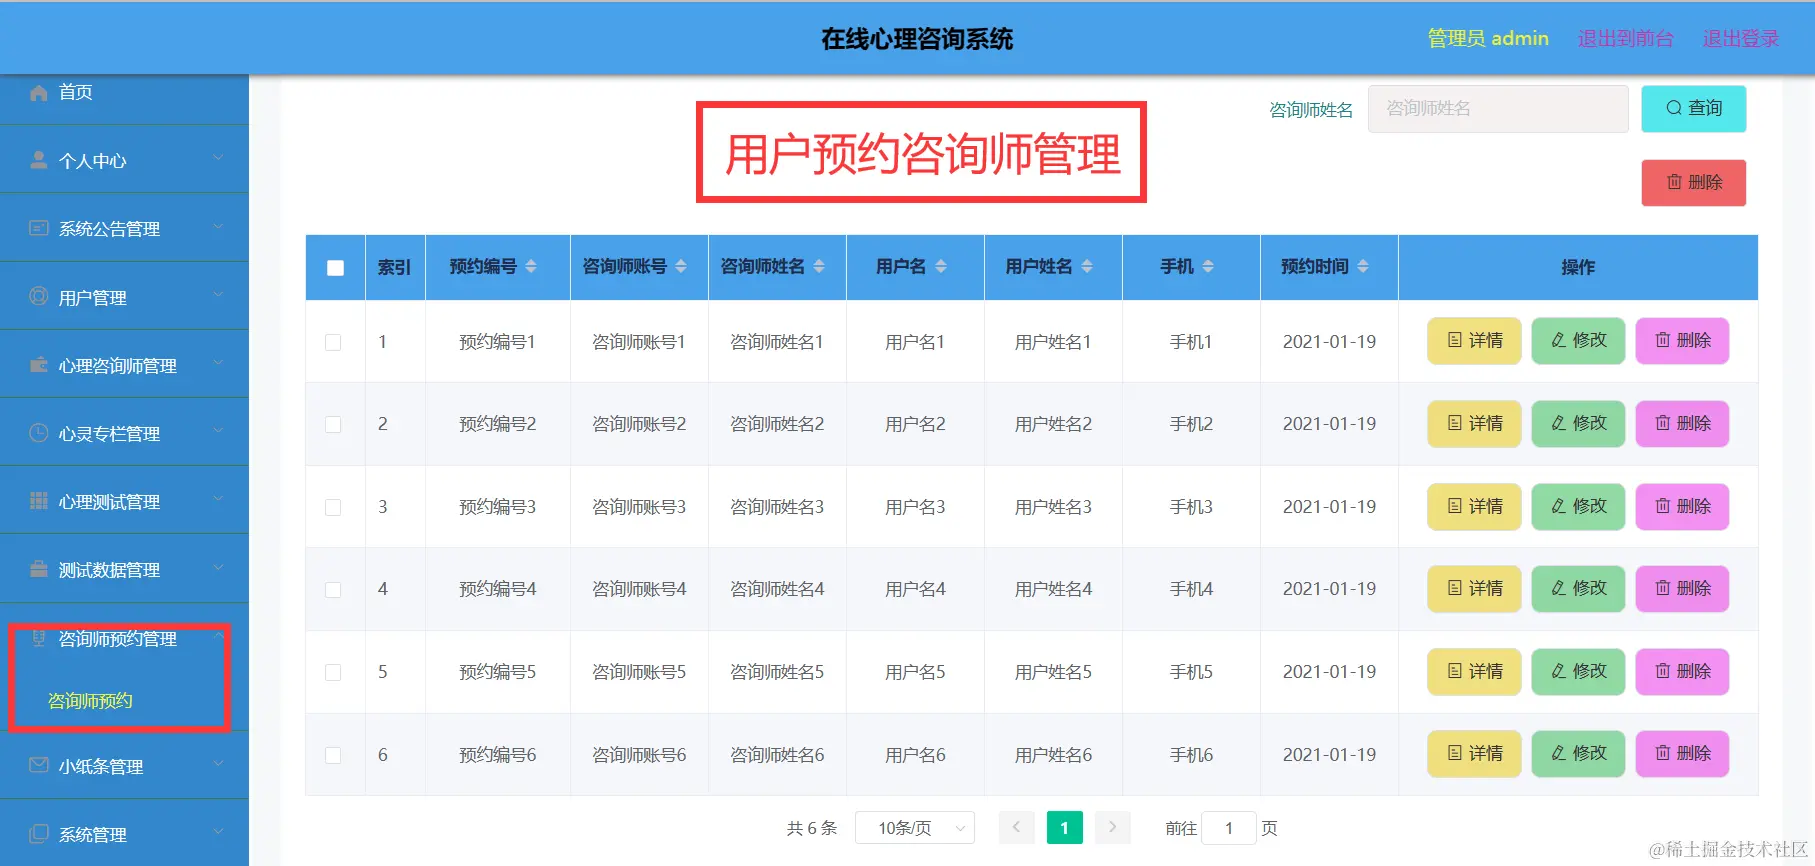Click 修改 for 预约编号1

[1578, 341]
